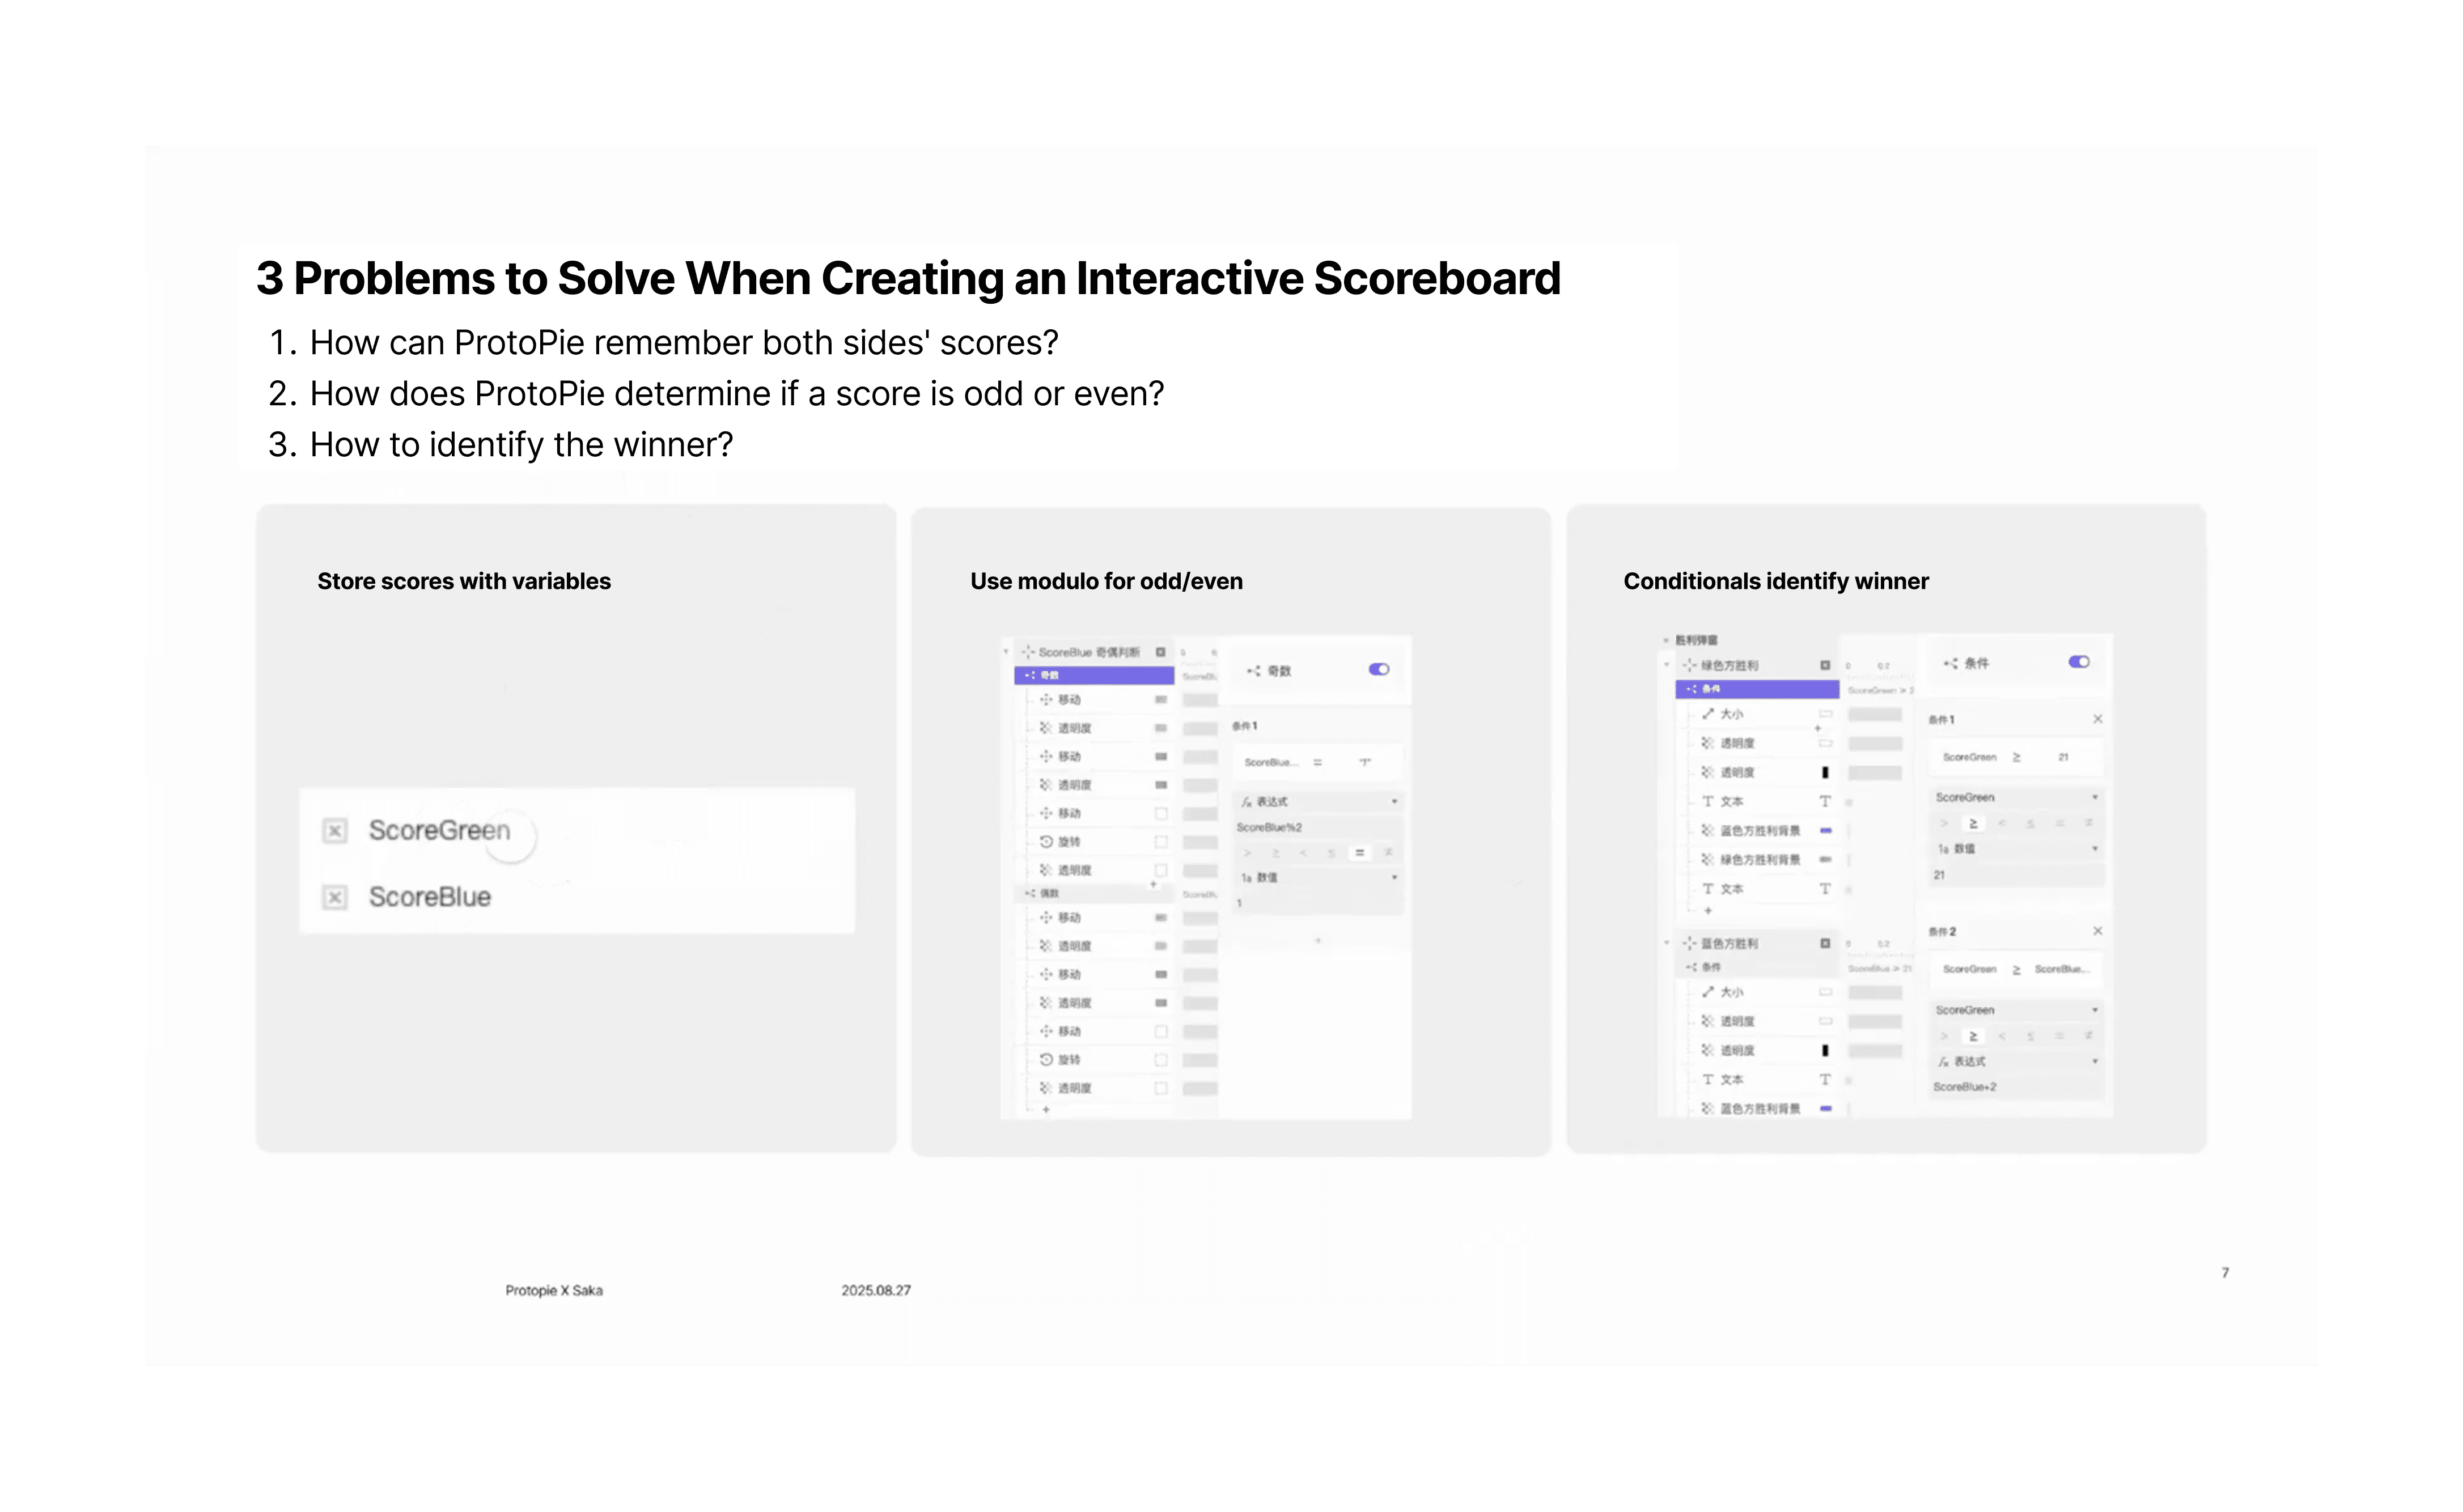Click an Opacity (透明度) response icon
Viewport: 2463px width, 1512px height.
coord(1046,729)
